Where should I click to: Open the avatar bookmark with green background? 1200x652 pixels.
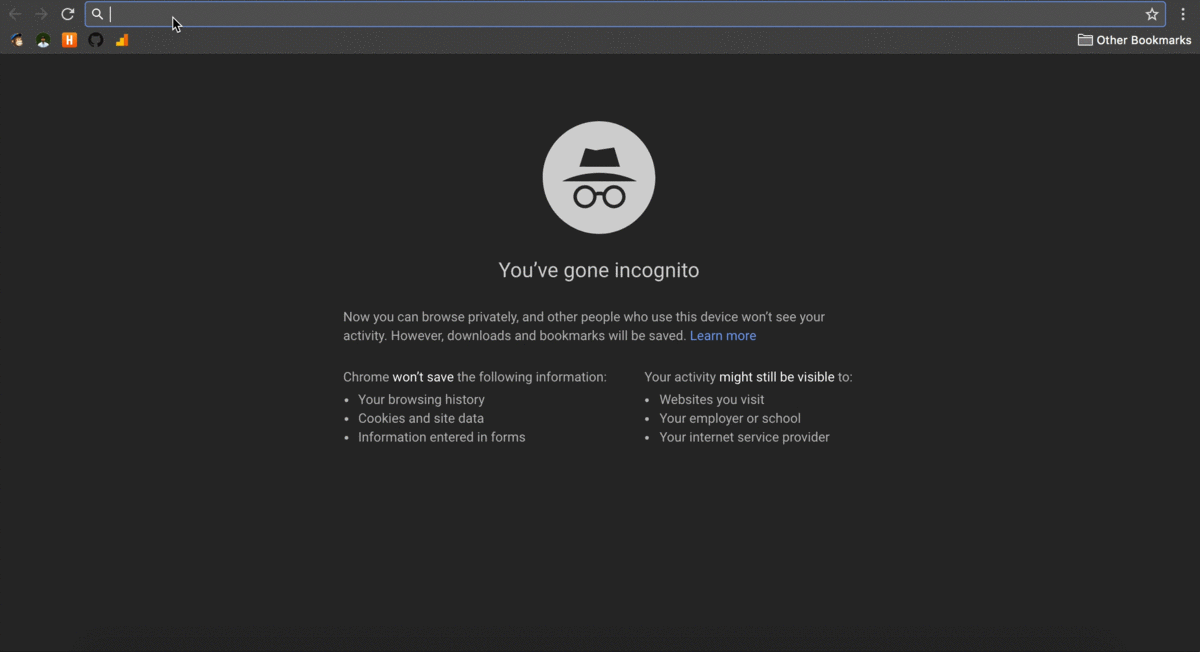click(x=43, y=40)
